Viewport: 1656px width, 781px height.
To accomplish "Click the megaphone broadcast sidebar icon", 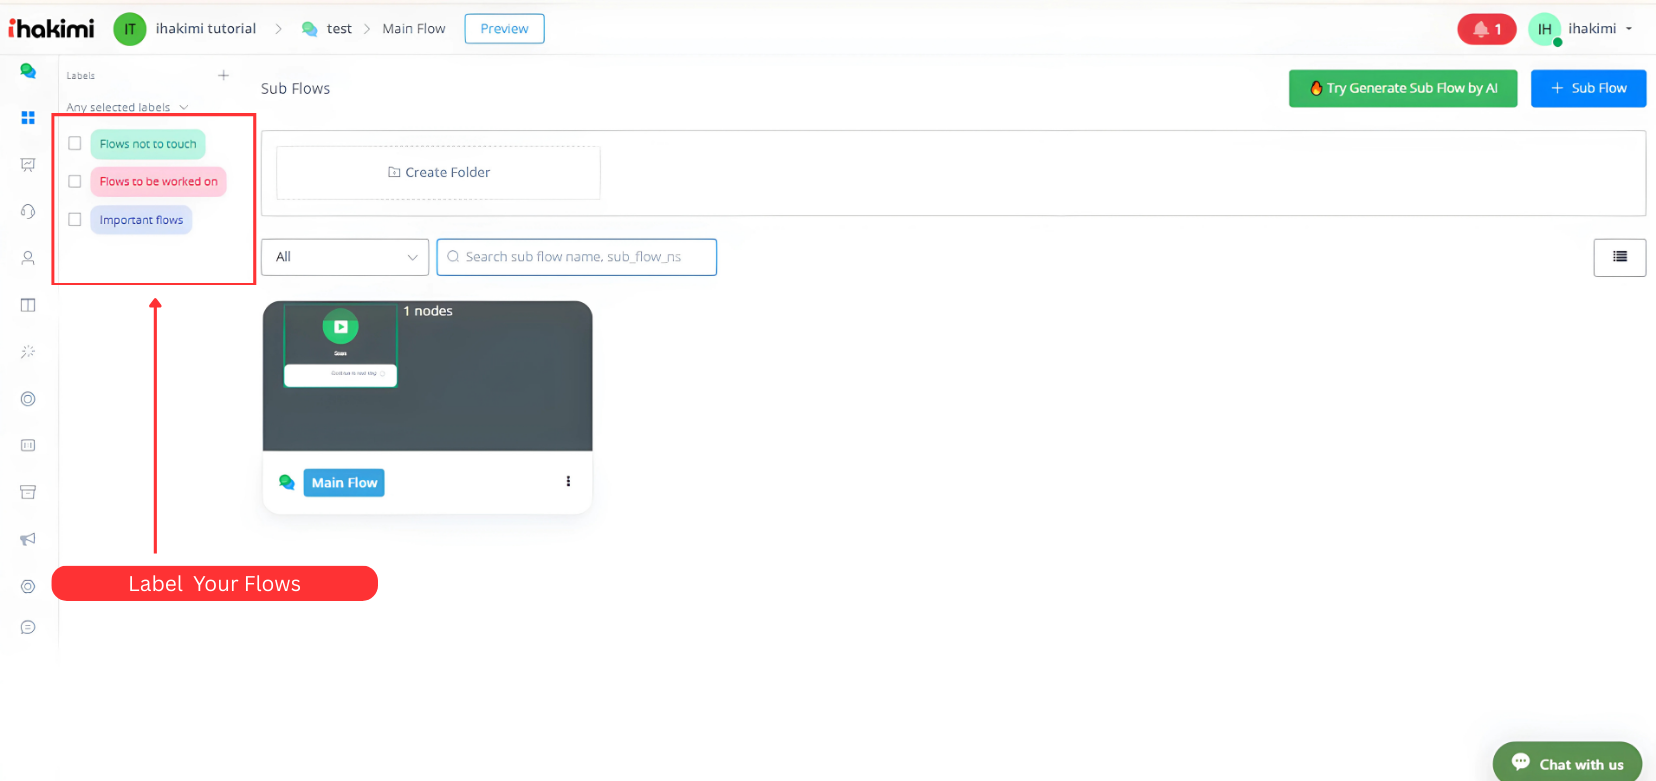I will pos(28,539).
